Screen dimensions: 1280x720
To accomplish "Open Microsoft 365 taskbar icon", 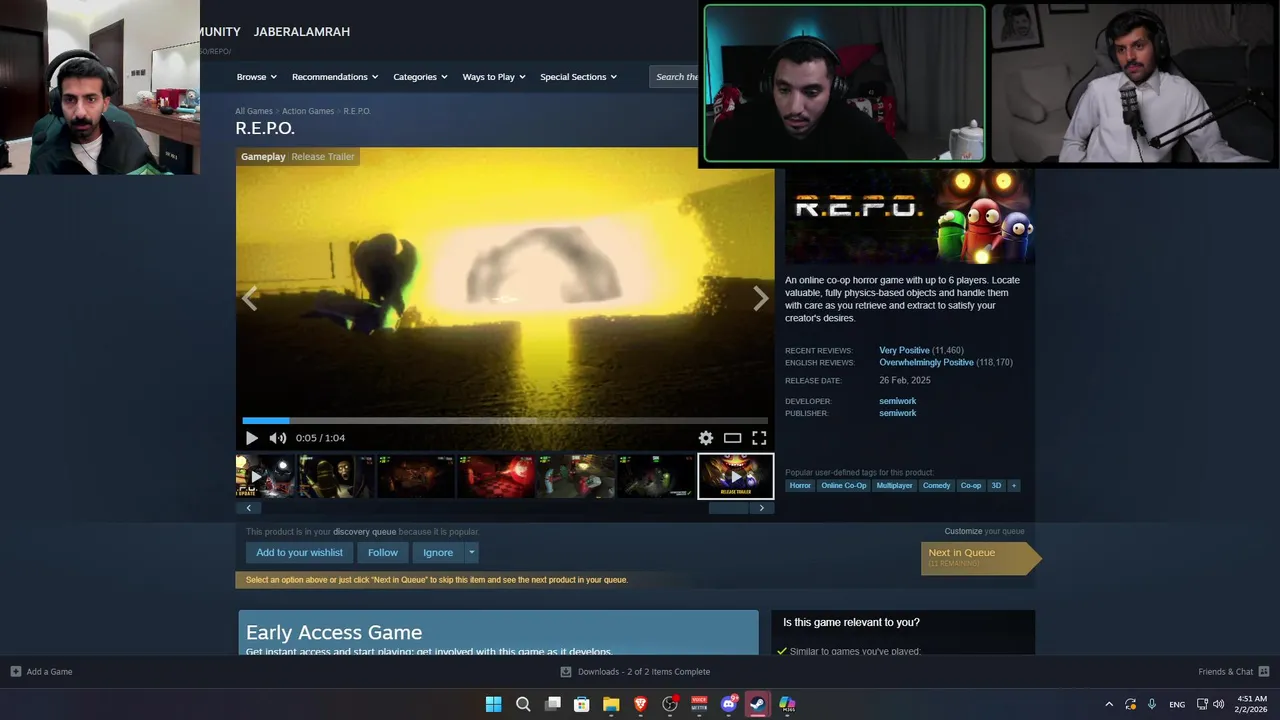I will coord(787,704).
